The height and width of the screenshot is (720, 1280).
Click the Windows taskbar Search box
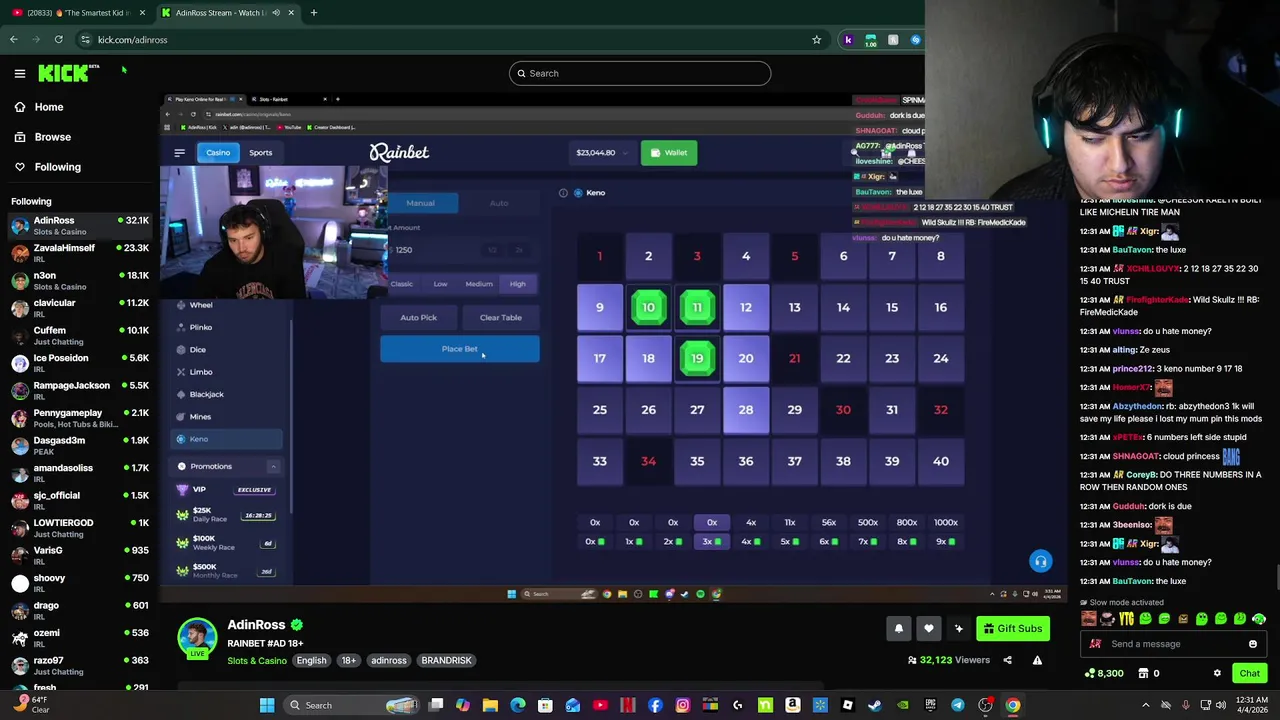click(x=350, y=705)
